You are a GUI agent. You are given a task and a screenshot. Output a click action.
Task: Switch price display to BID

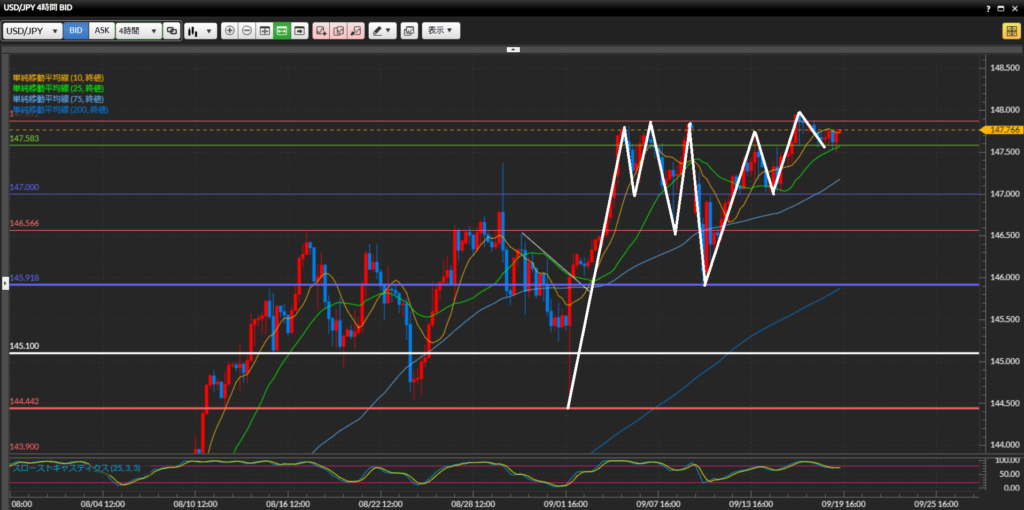tap(76, 31)
